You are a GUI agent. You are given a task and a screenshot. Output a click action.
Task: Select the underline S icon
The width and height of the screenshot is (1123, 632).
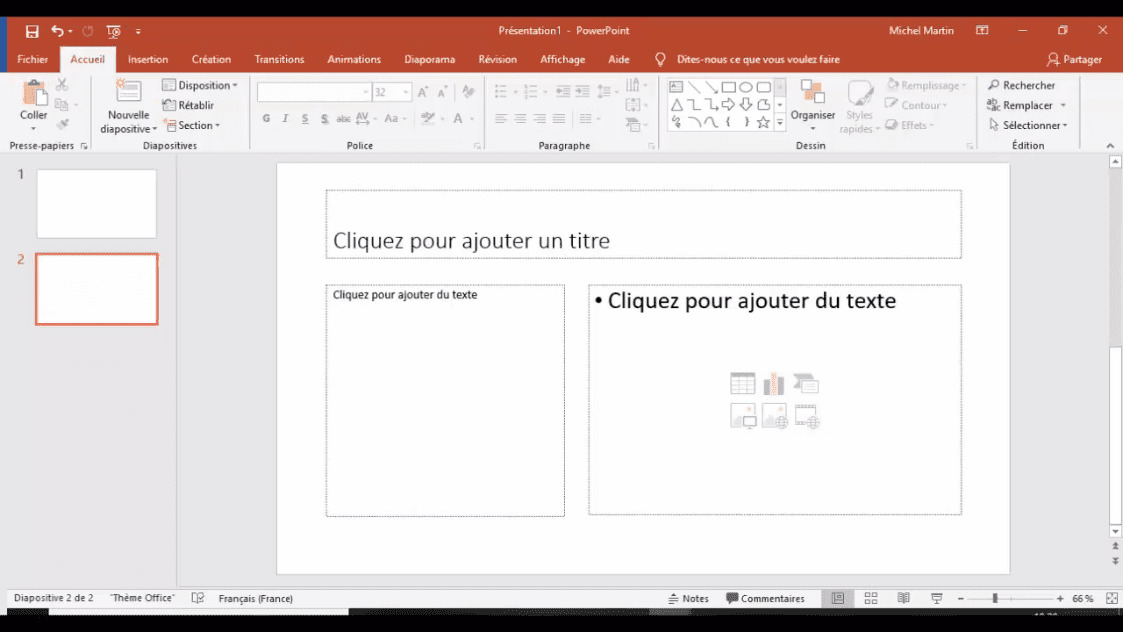point(303,119)
